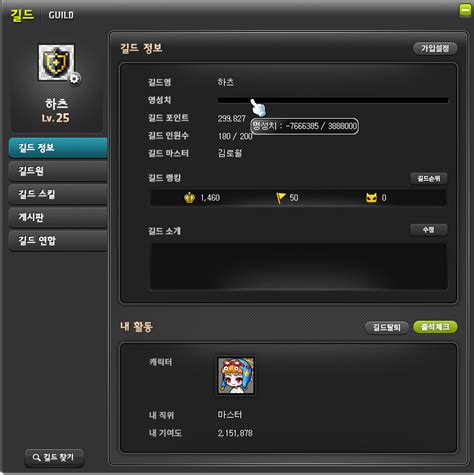Minimize the guild window with the green button
This screenshot has height=475, width=474.
tap(465, 10)
